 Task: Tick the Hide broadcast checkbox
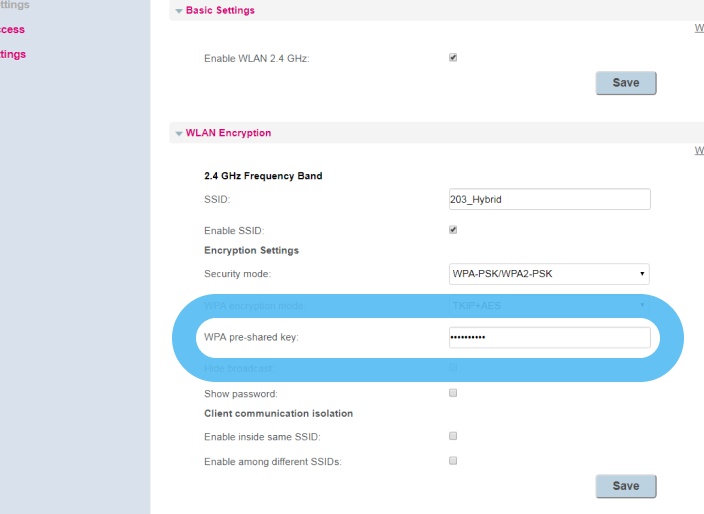pyautogui.click(x=453, y=368)
